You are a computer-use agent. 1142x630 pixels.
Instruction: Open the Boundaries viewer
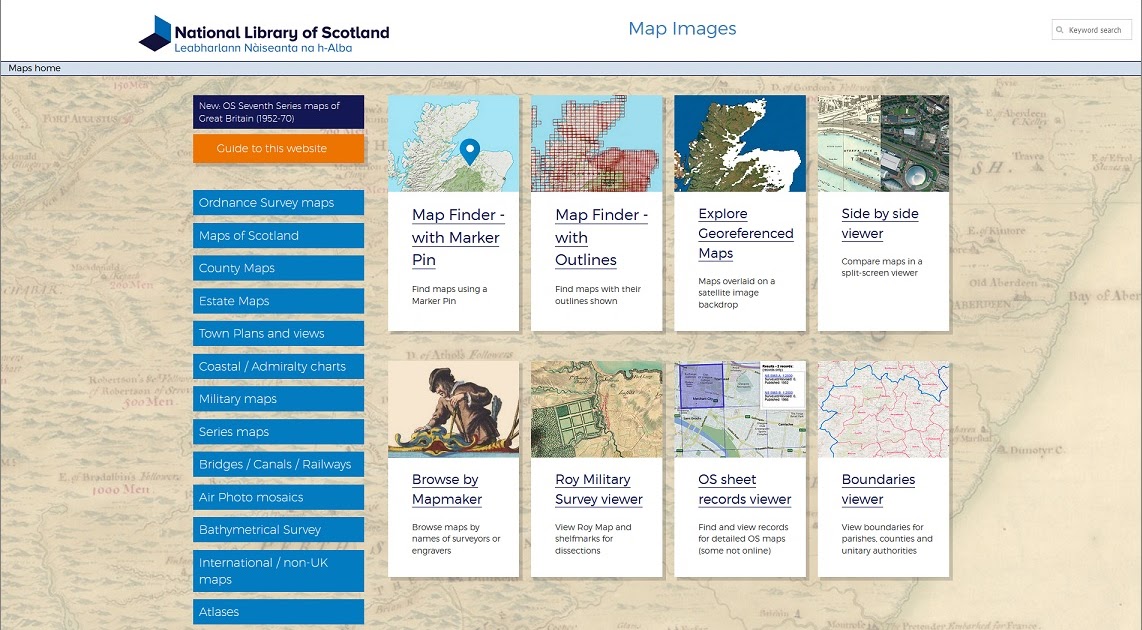pos(877,489)
